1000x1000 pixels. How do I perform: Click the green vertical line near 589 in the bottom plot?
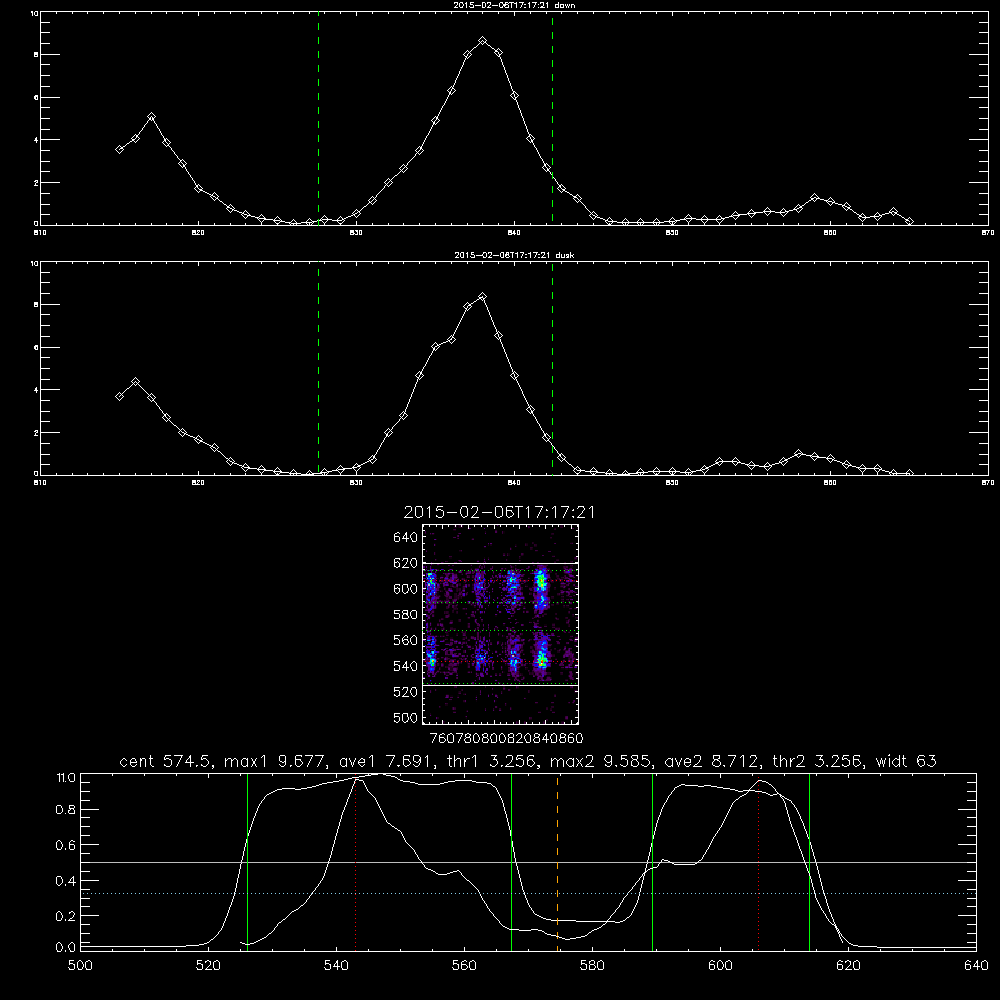[x=652, y=862]
